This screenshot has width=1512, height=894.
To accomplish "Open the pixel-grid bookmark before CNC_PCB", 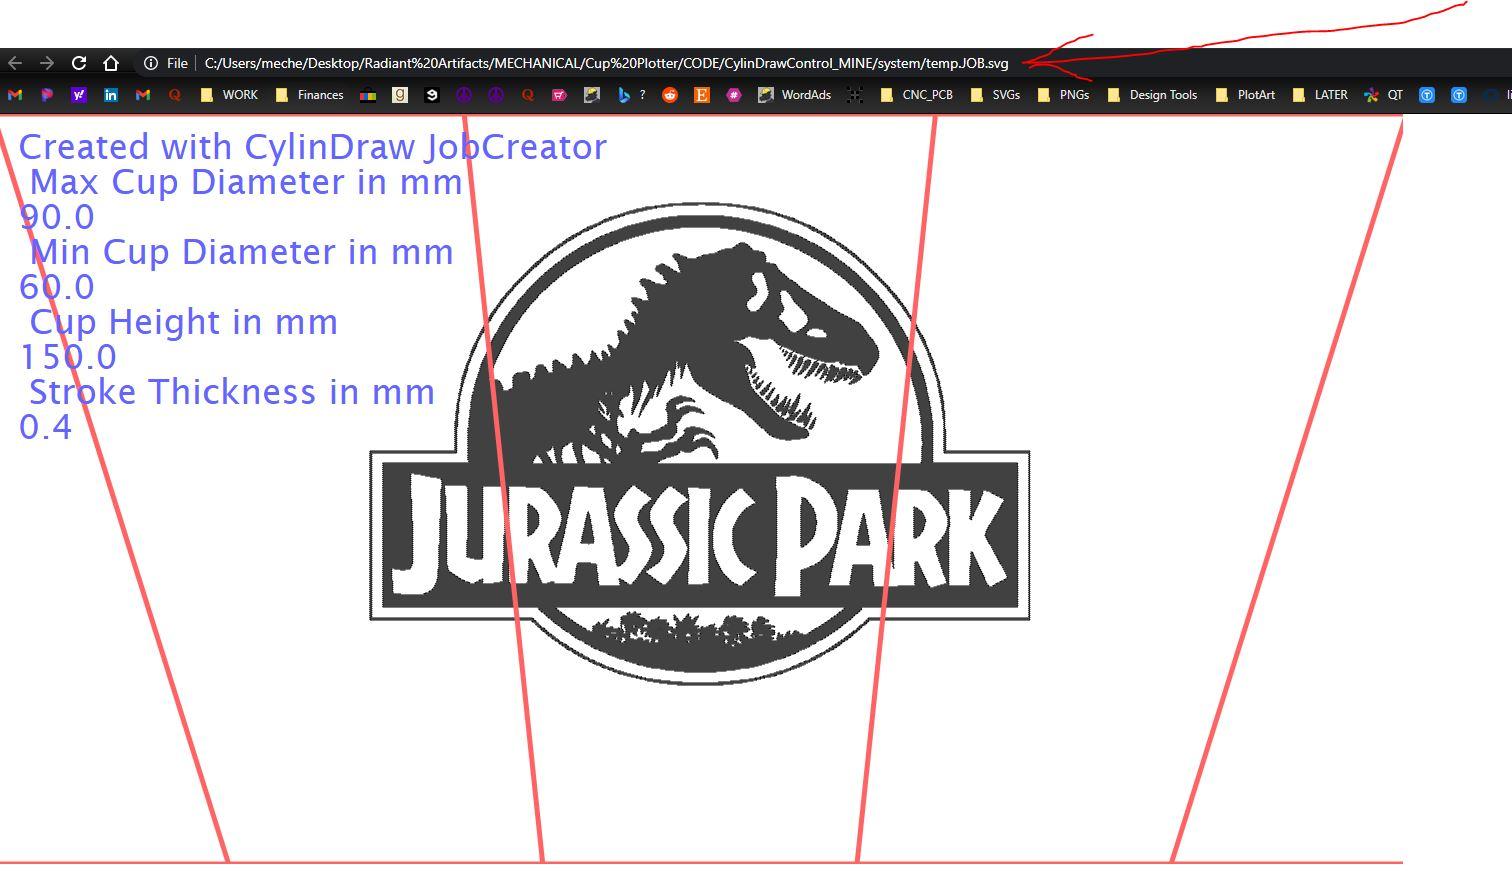I will point(855,95).
